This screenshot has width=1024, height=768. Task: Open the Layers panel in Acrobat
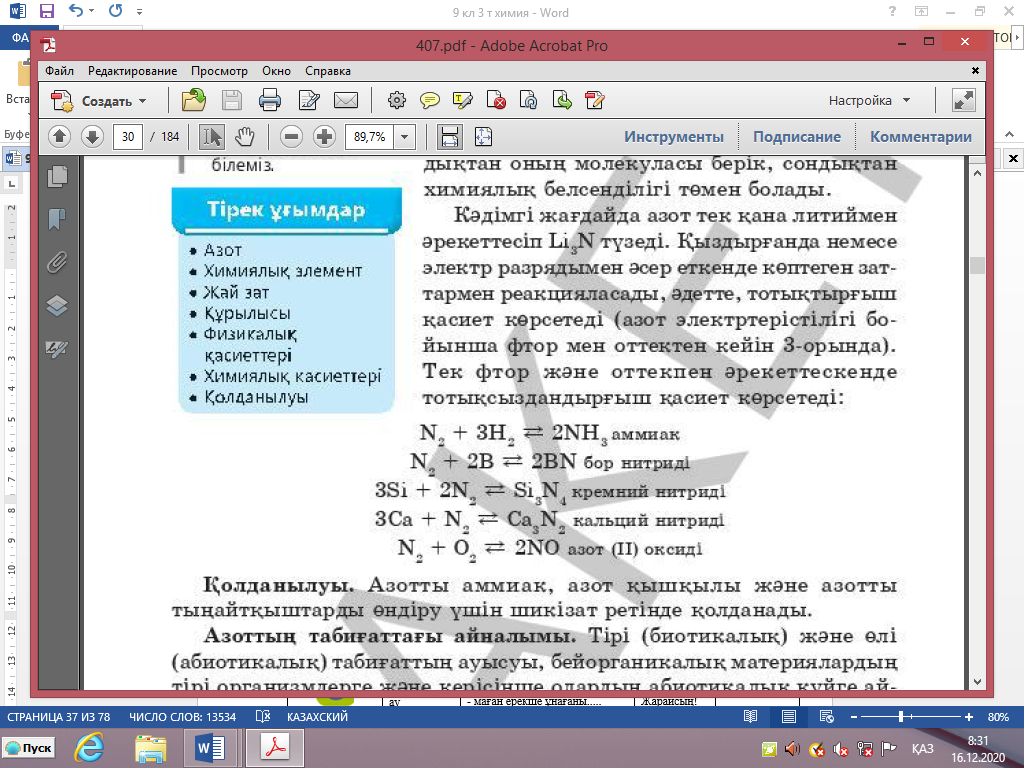[x=57, y=306]
